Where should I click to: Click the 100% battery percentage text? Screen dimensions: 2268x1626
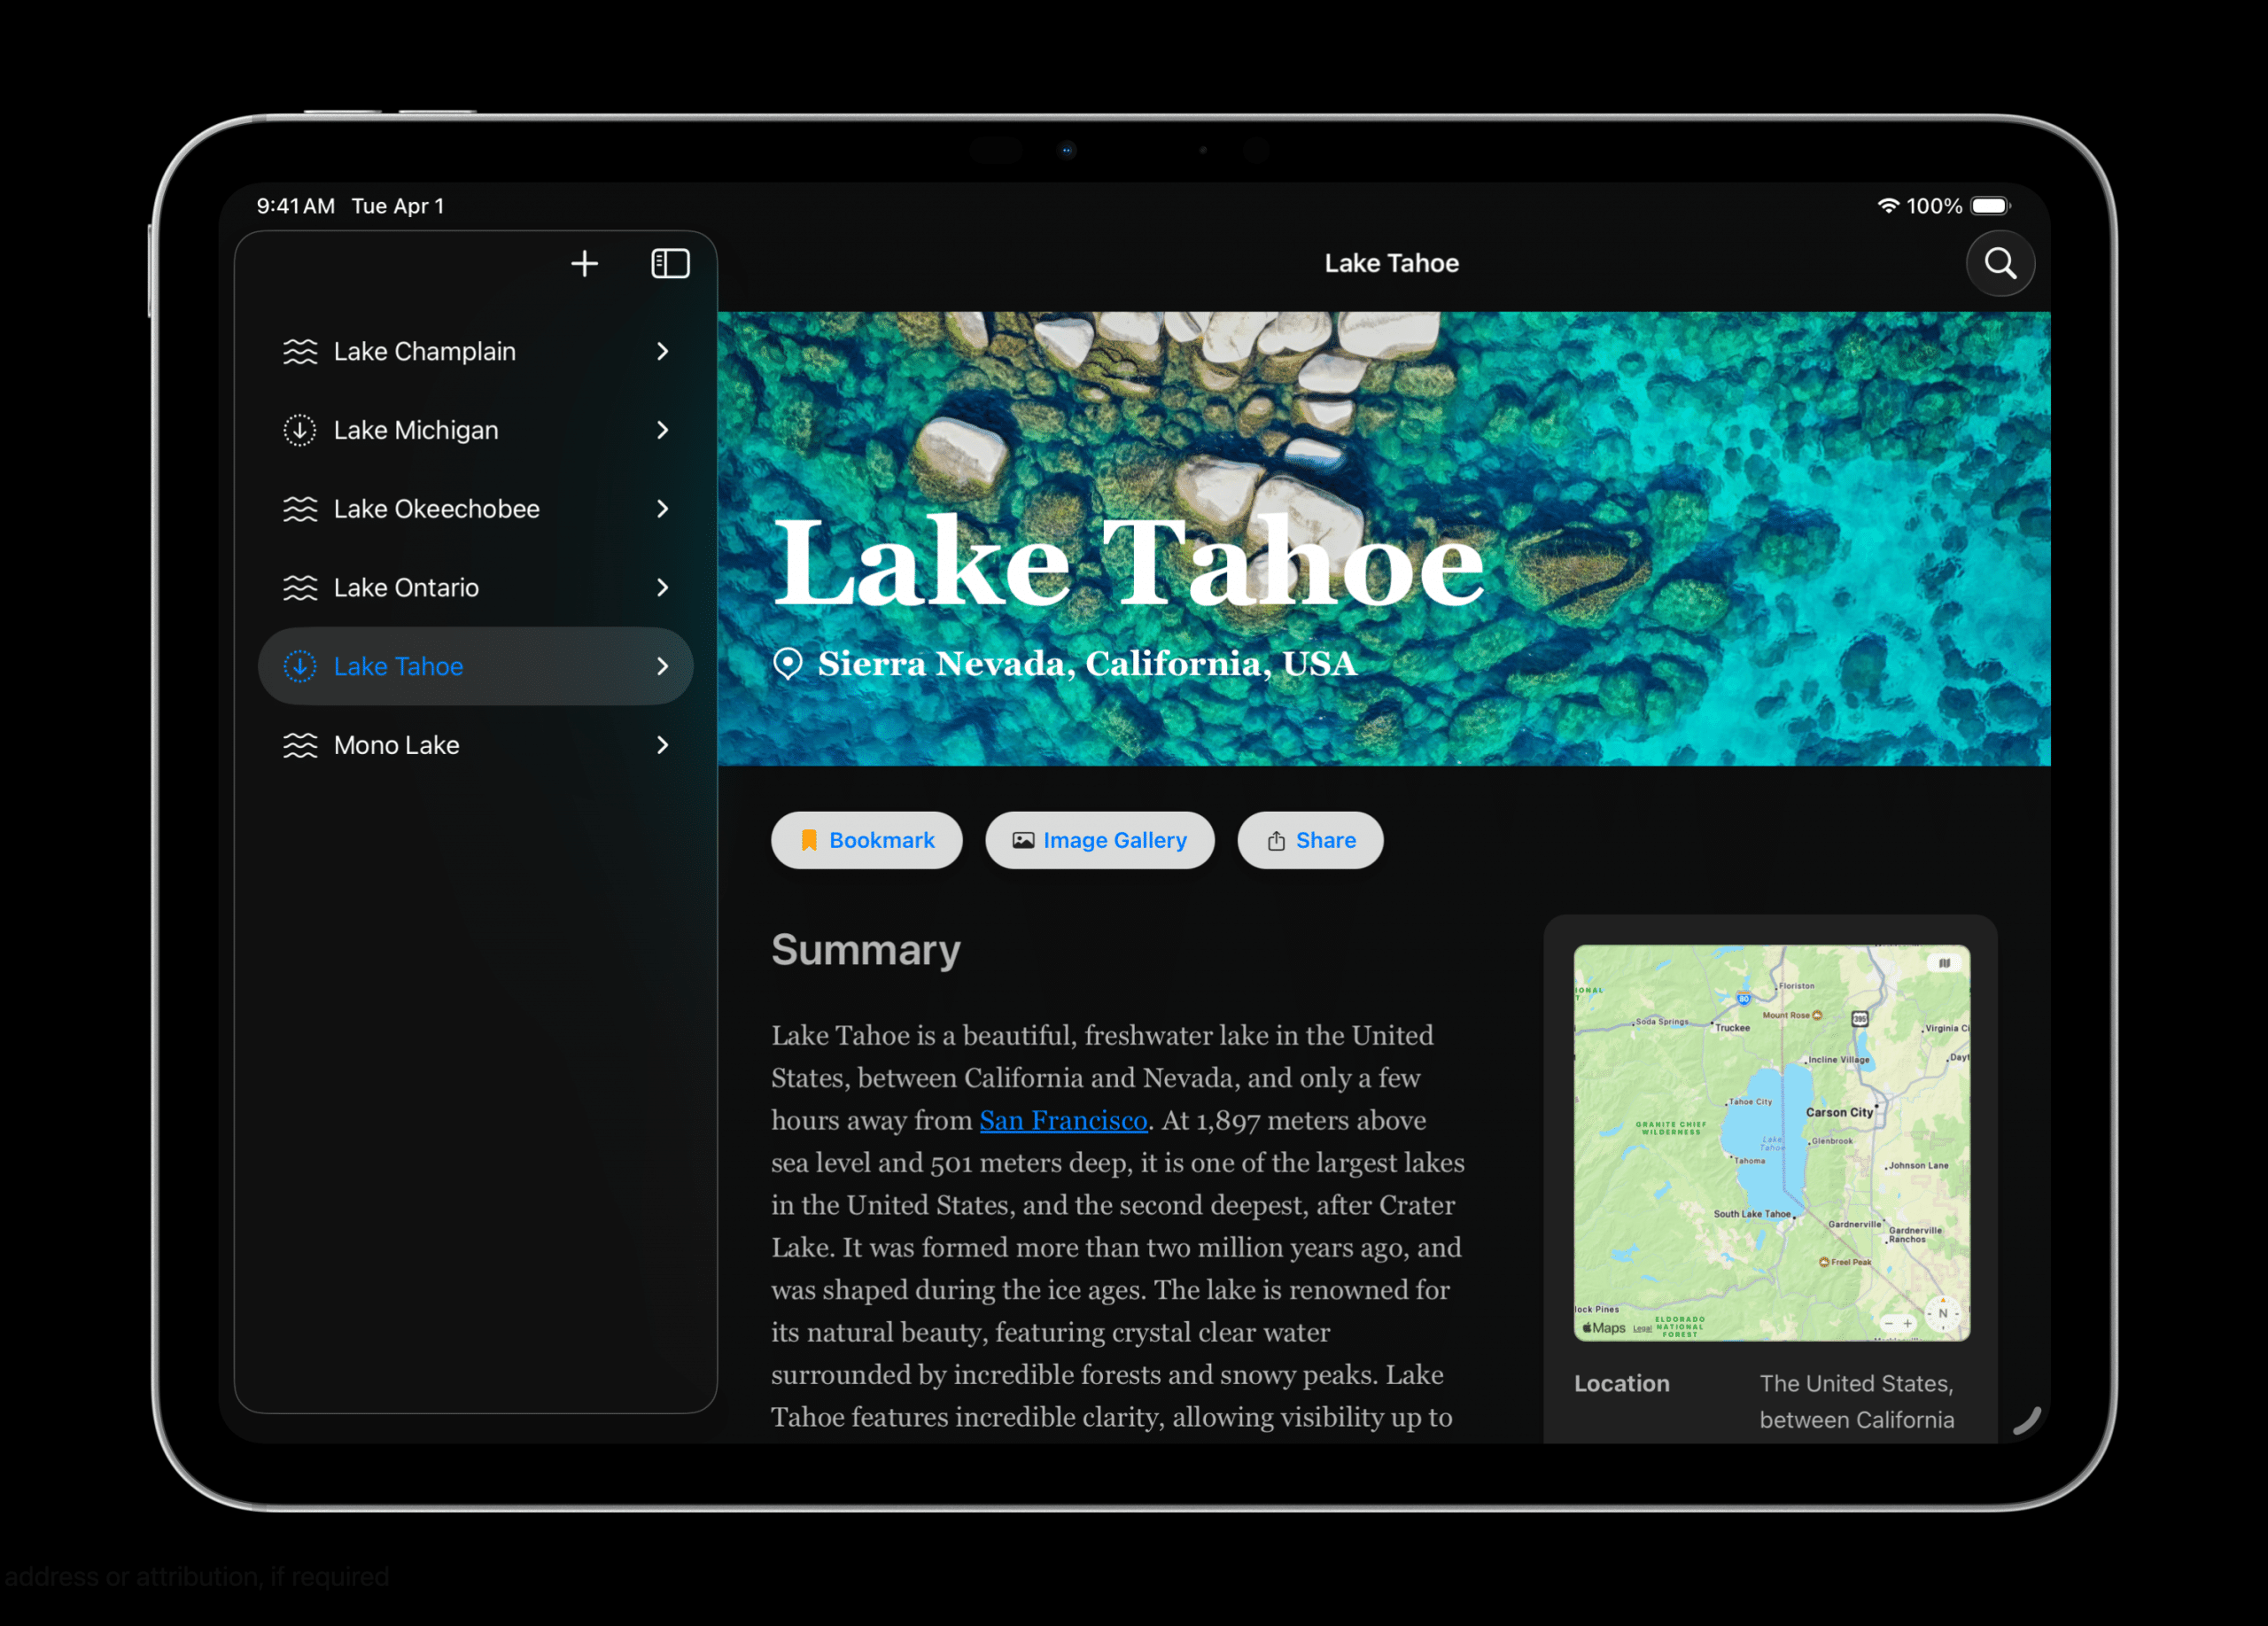point(1933,206)
